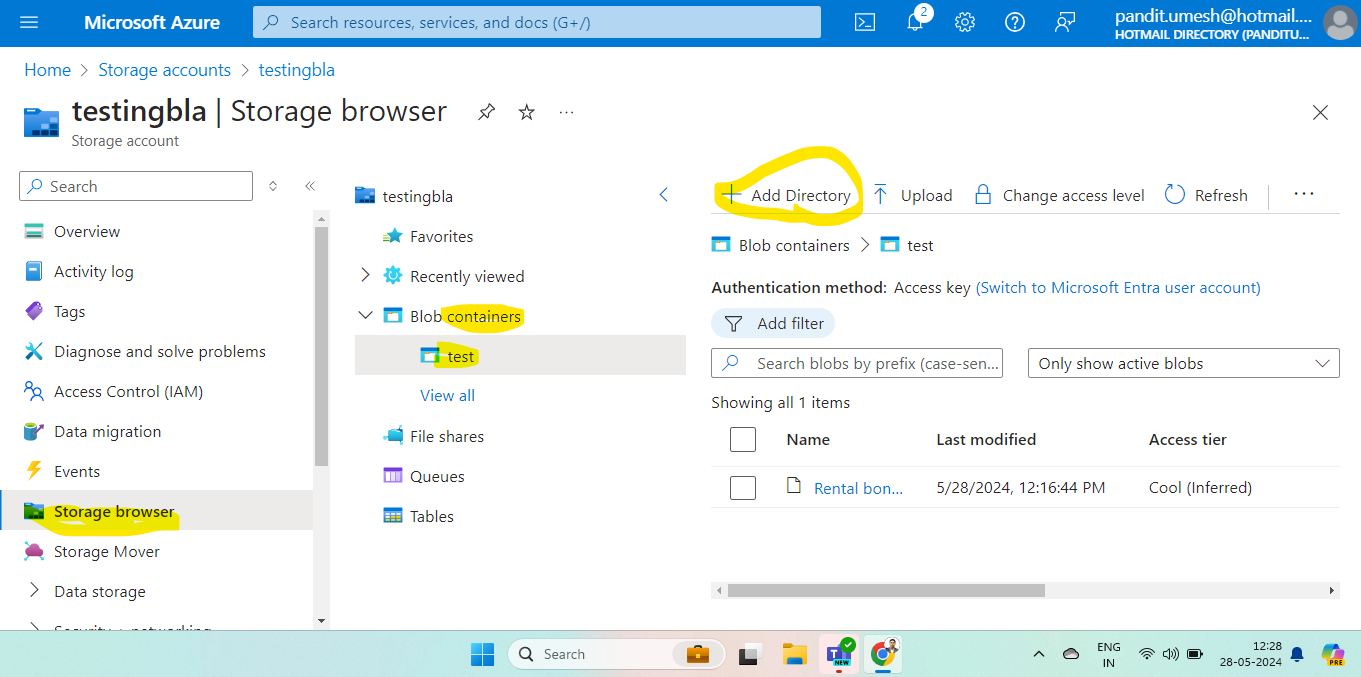Screen dimensions: 1361x677
Task: Select the Upload icon in the toolbar
Action: [x=911, y=195]
